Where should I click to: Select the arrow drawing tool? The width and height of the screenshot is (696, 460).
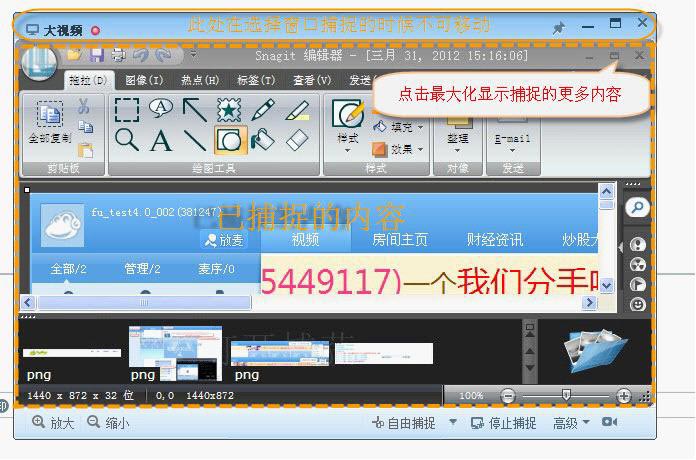195,110
